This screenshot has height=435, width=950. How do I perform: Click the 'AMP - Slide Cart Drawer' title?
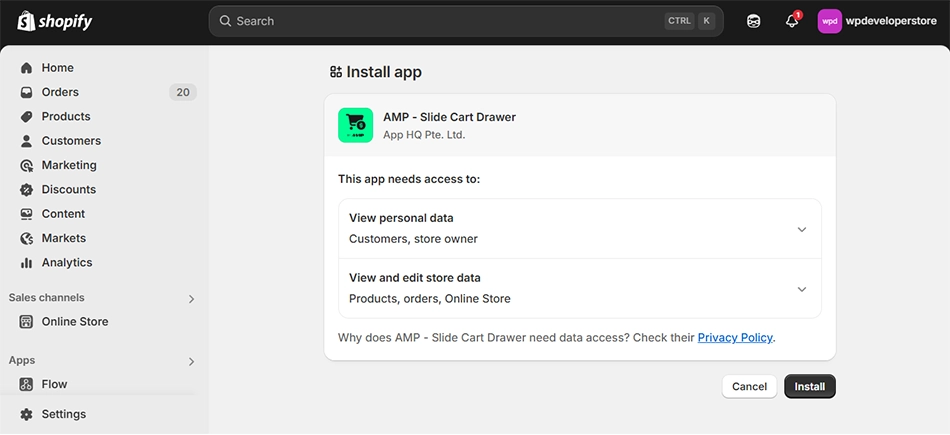[x=450, y=117]
